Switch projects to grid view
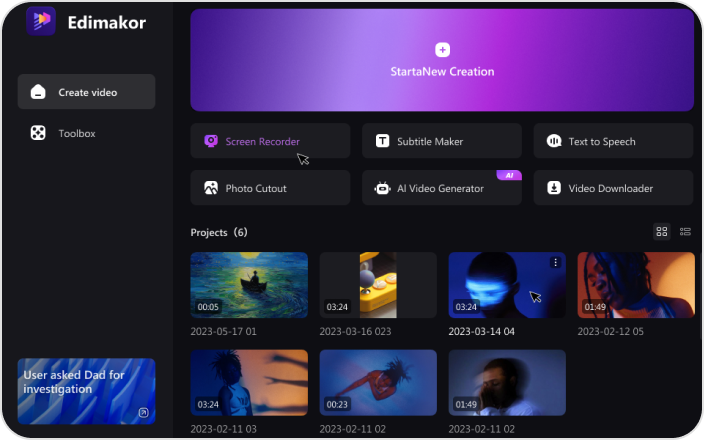The height and width of the screenshot is (440, 704). 662,232
